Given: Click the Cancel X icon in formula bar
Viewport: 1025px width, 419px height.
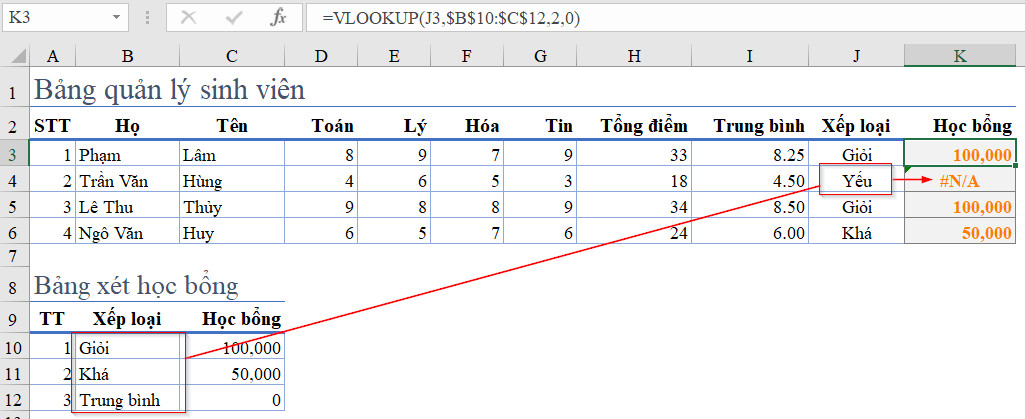Looking at the screenshot, I should [188, 18].
